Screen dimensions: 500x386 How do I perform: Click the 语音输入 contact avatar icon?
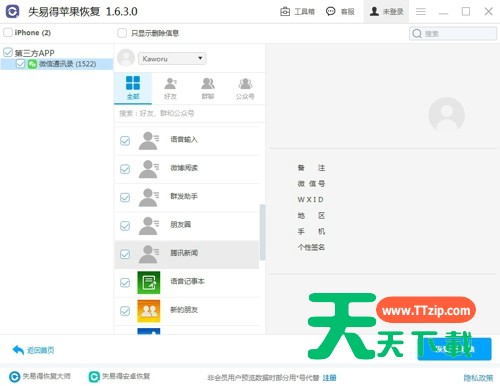[149, 140]
